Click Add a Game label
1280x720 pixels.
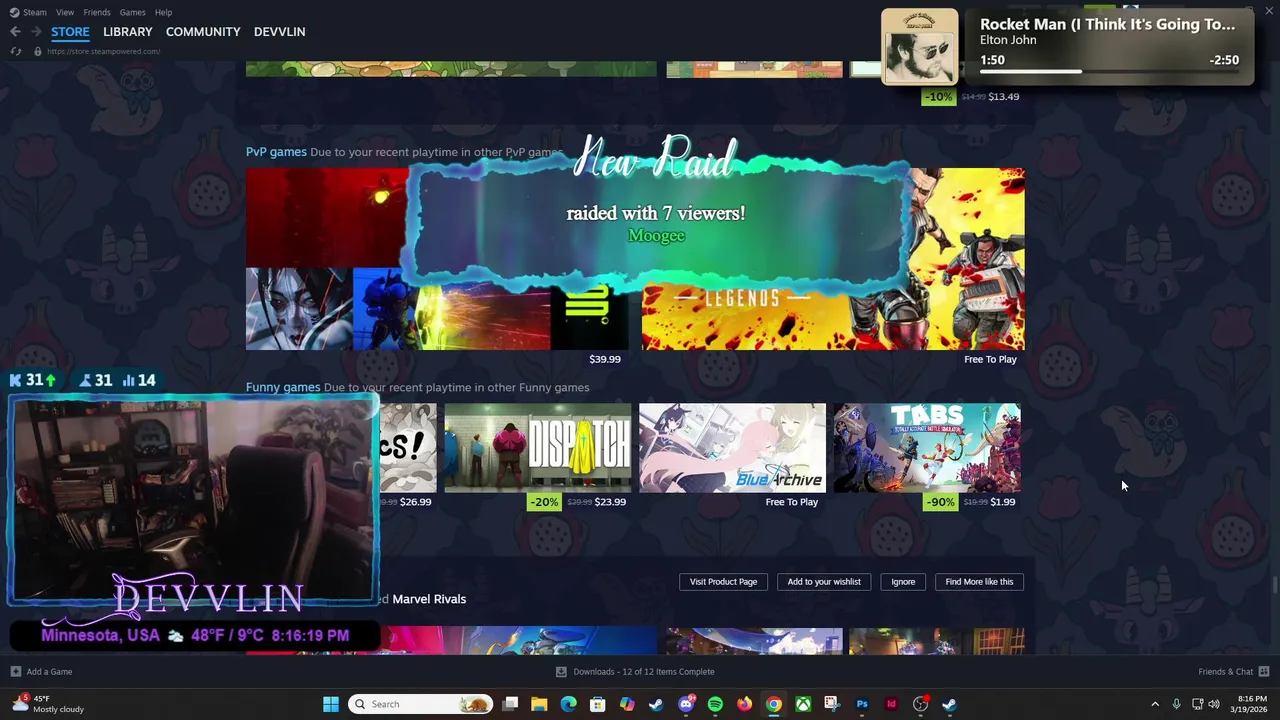tap(49, 672)
